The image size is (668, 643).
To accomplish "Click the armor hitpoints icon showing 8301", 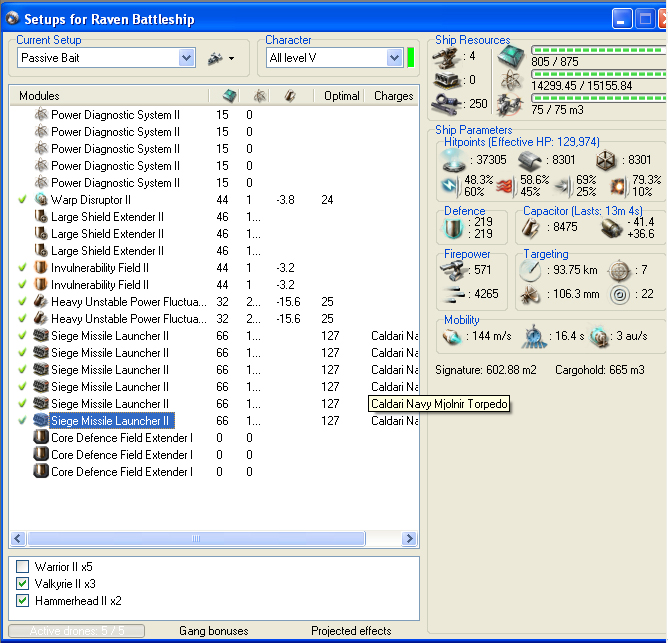I will (530, 161).
